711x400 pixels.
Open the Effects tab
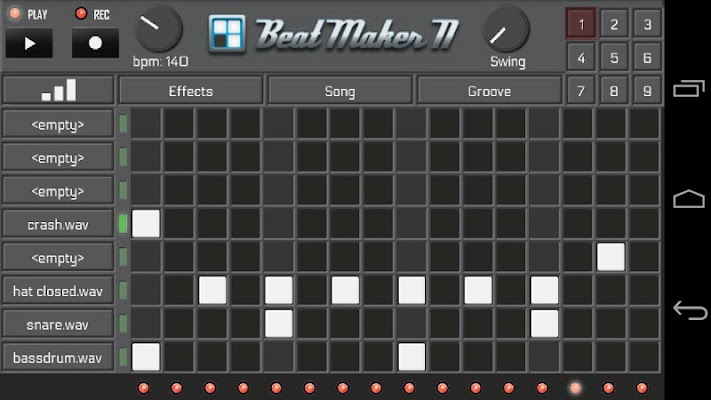tap(191, 91)
